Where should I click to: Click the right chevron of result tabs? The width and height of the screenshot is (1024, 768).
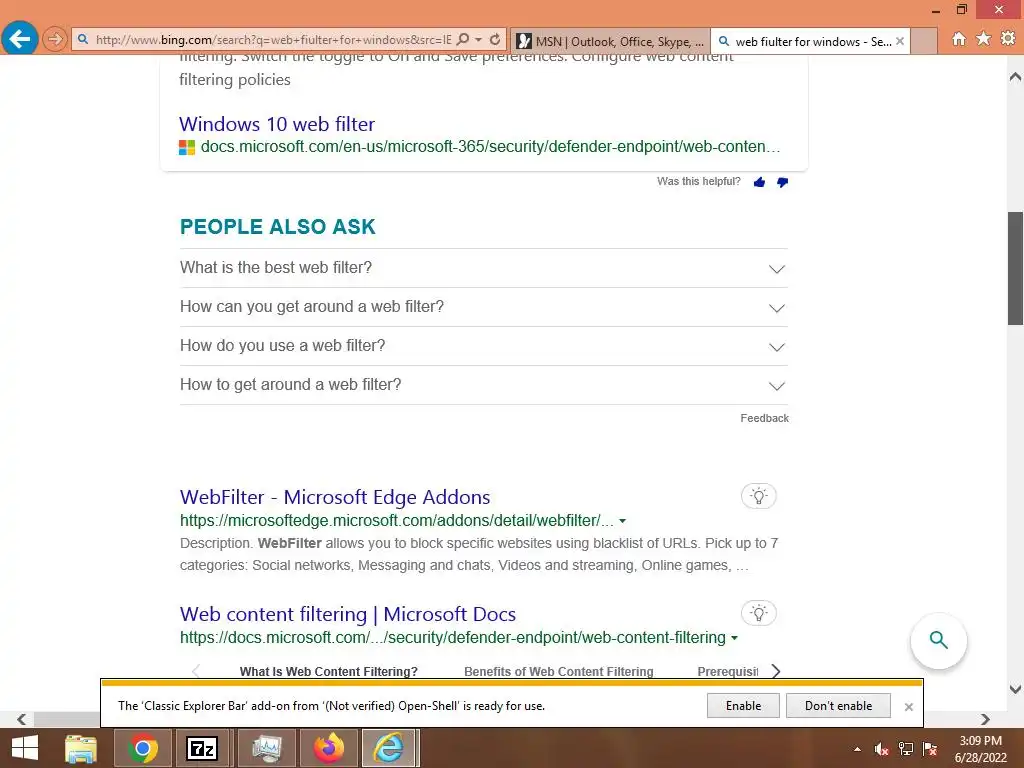click(x=776, y=671)
